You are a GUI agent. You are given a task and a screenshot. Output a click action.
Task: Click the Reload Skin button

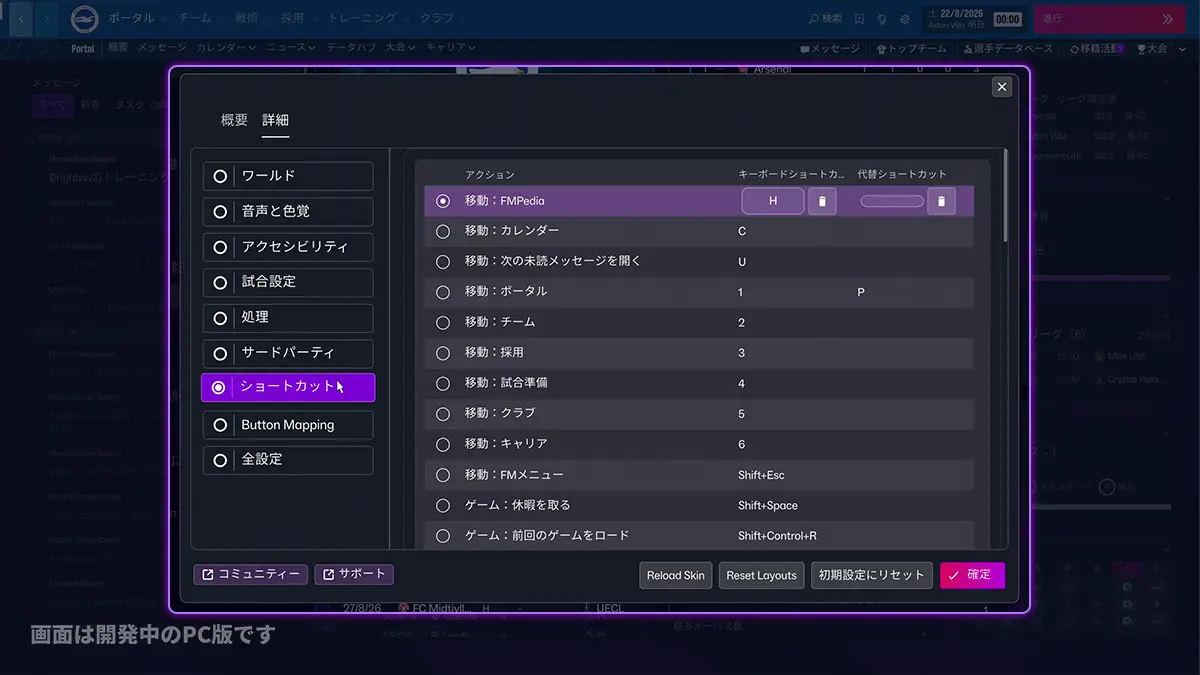pos(676,575)
